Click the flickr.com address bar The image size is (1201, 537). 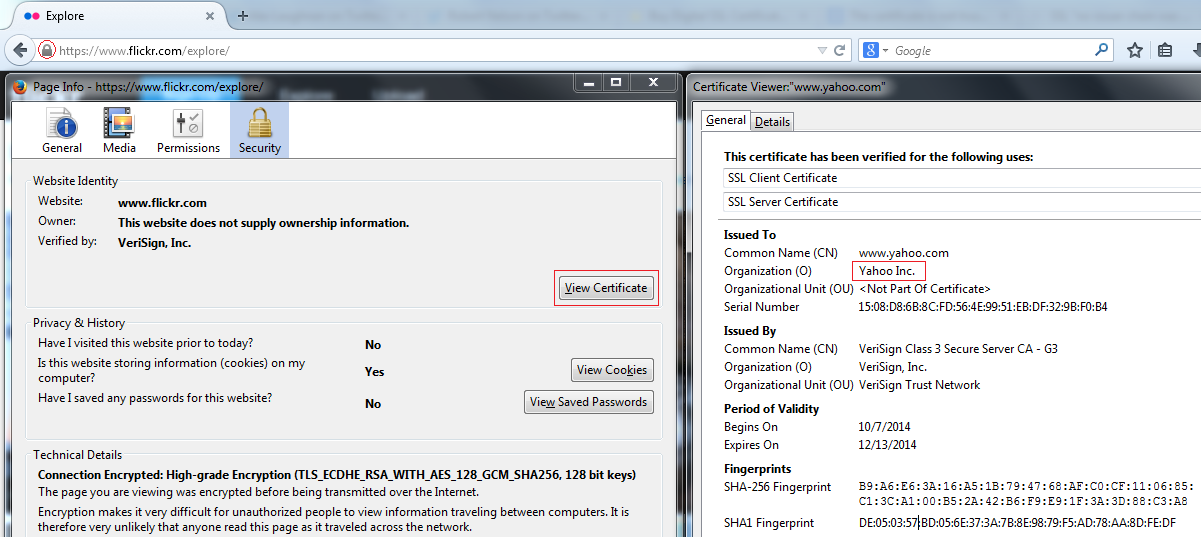point(435,50)
